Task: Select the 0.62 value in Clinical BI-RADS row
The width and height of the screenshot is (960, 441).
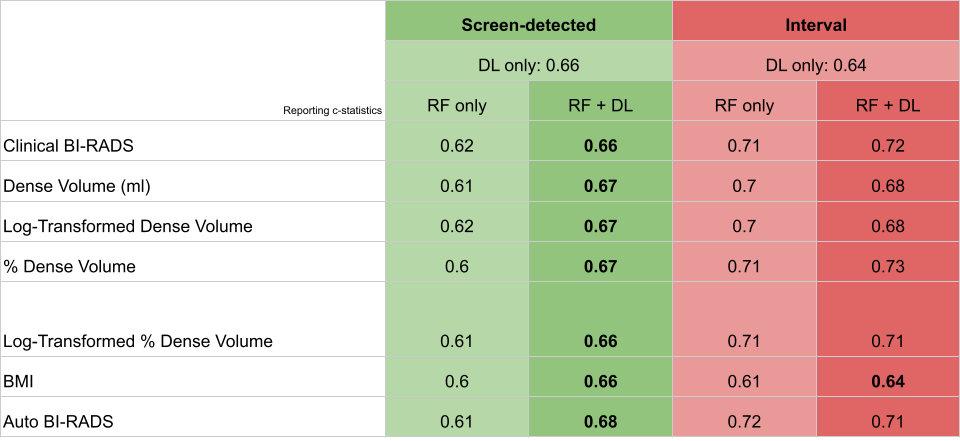Action: coord(457,146)
